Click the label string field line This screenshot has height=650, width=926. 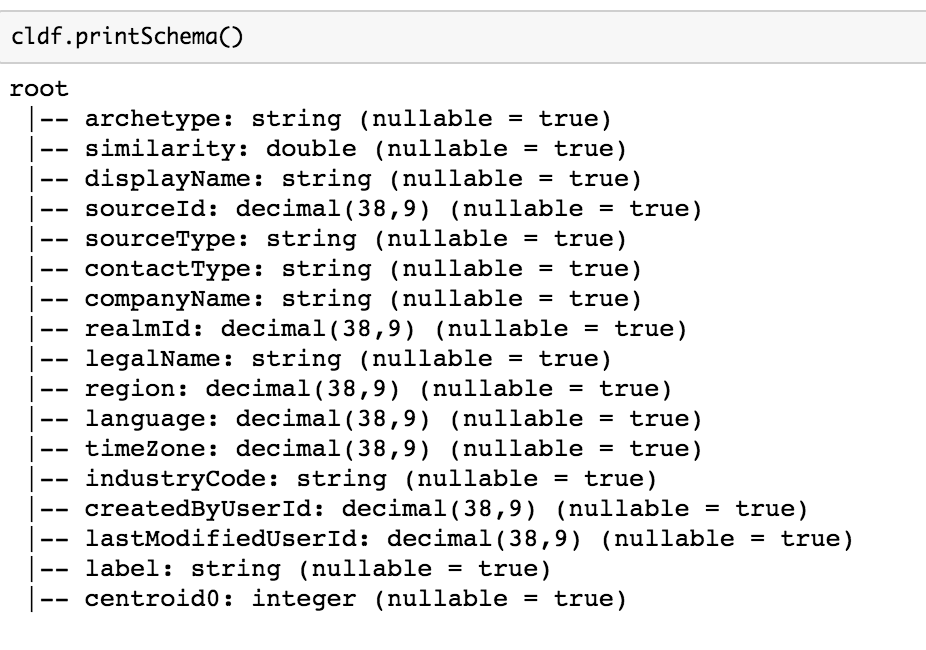tap(316, 569)
